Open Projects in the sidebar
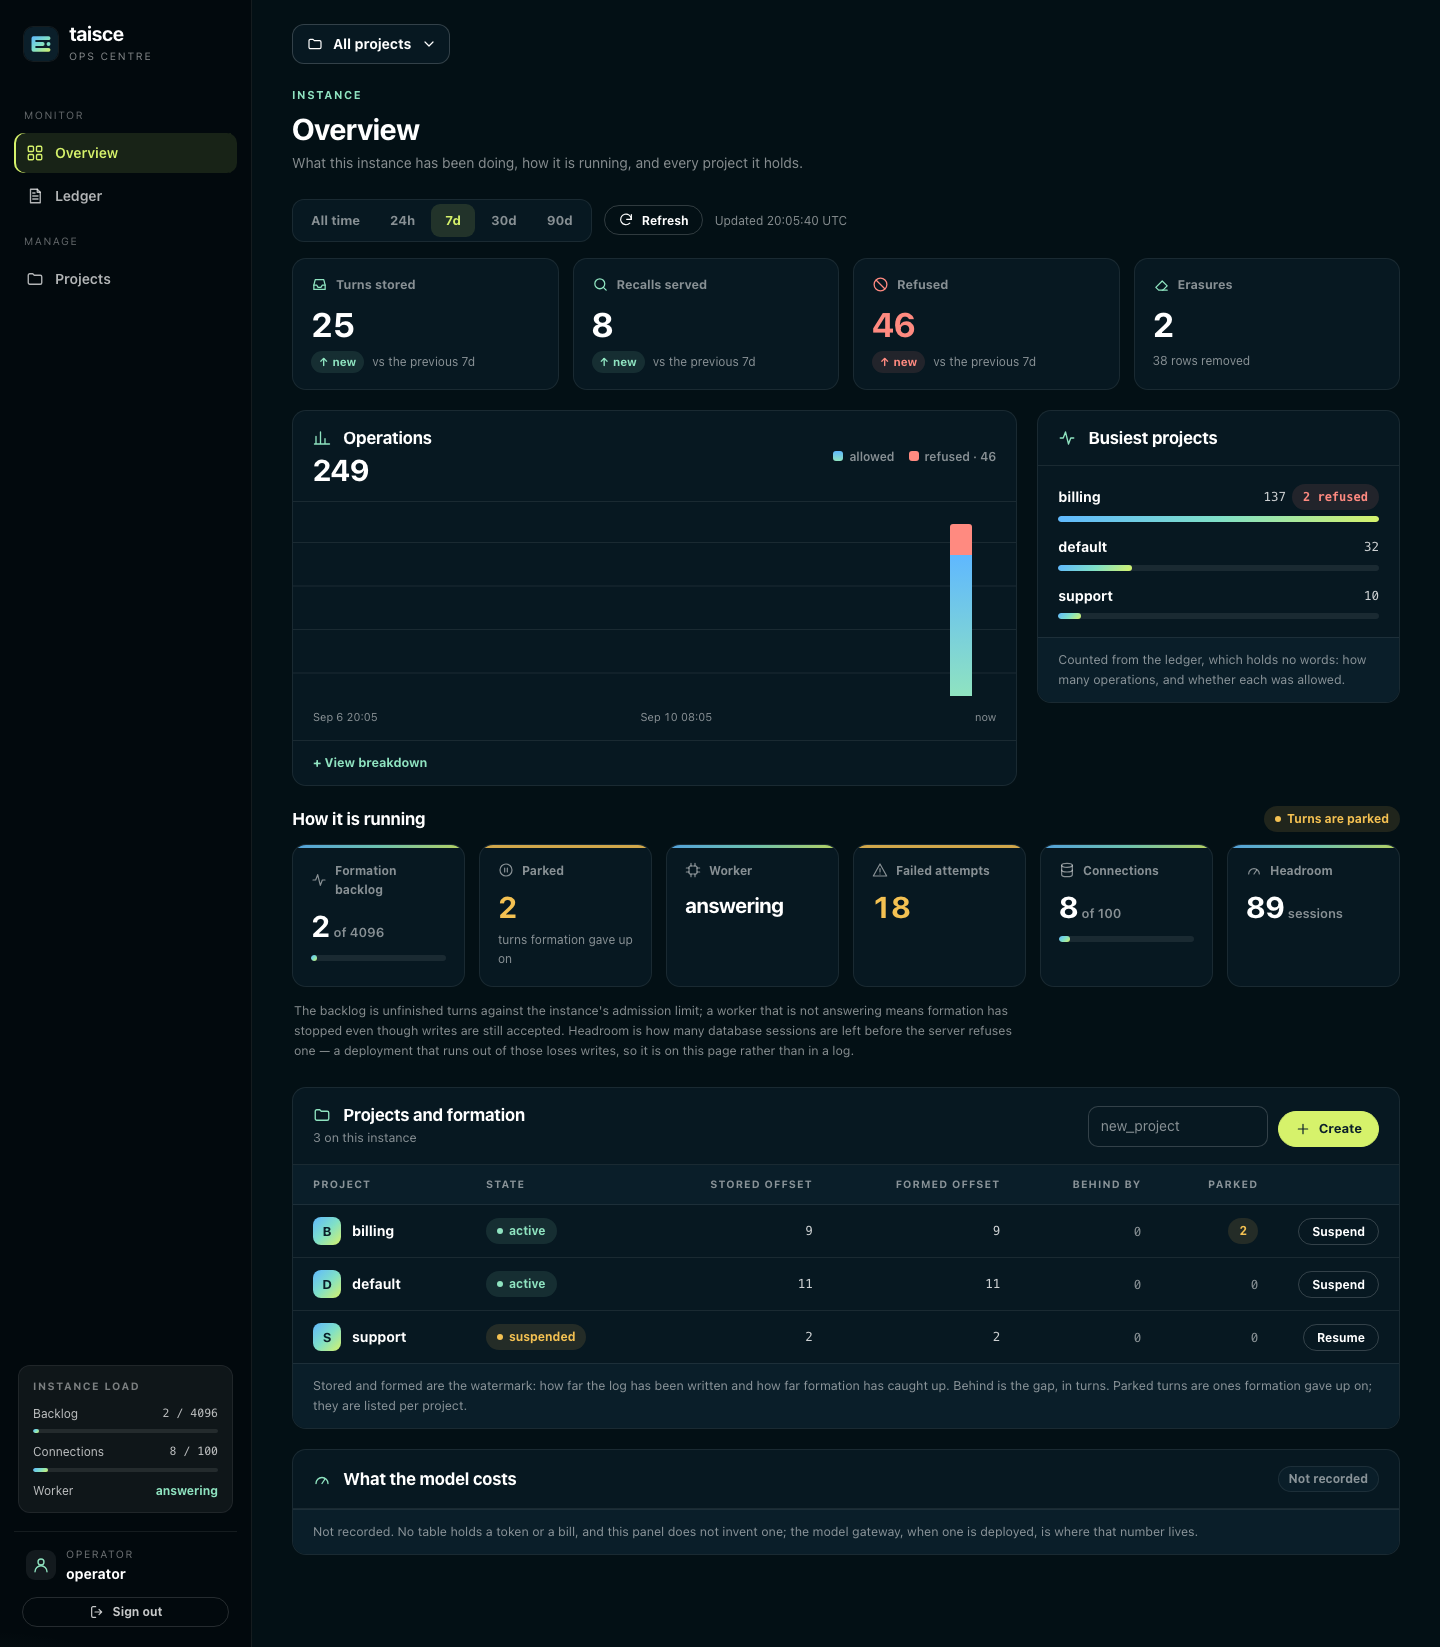This screenshot has width=1440, height=1647. click(126, 279)
